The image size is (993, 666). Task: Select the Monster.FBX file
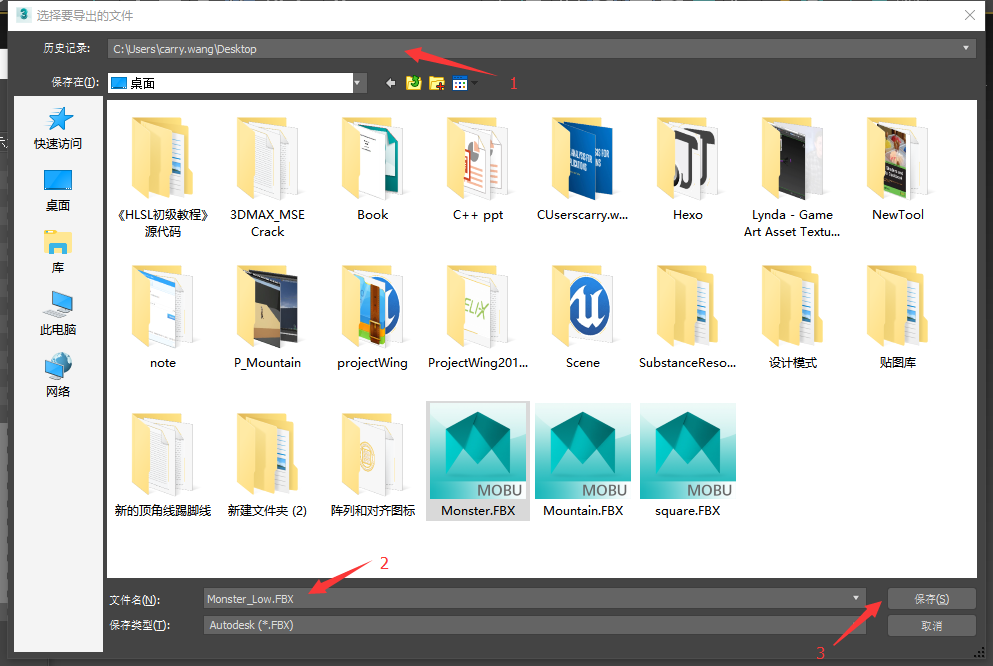point(478,462)
